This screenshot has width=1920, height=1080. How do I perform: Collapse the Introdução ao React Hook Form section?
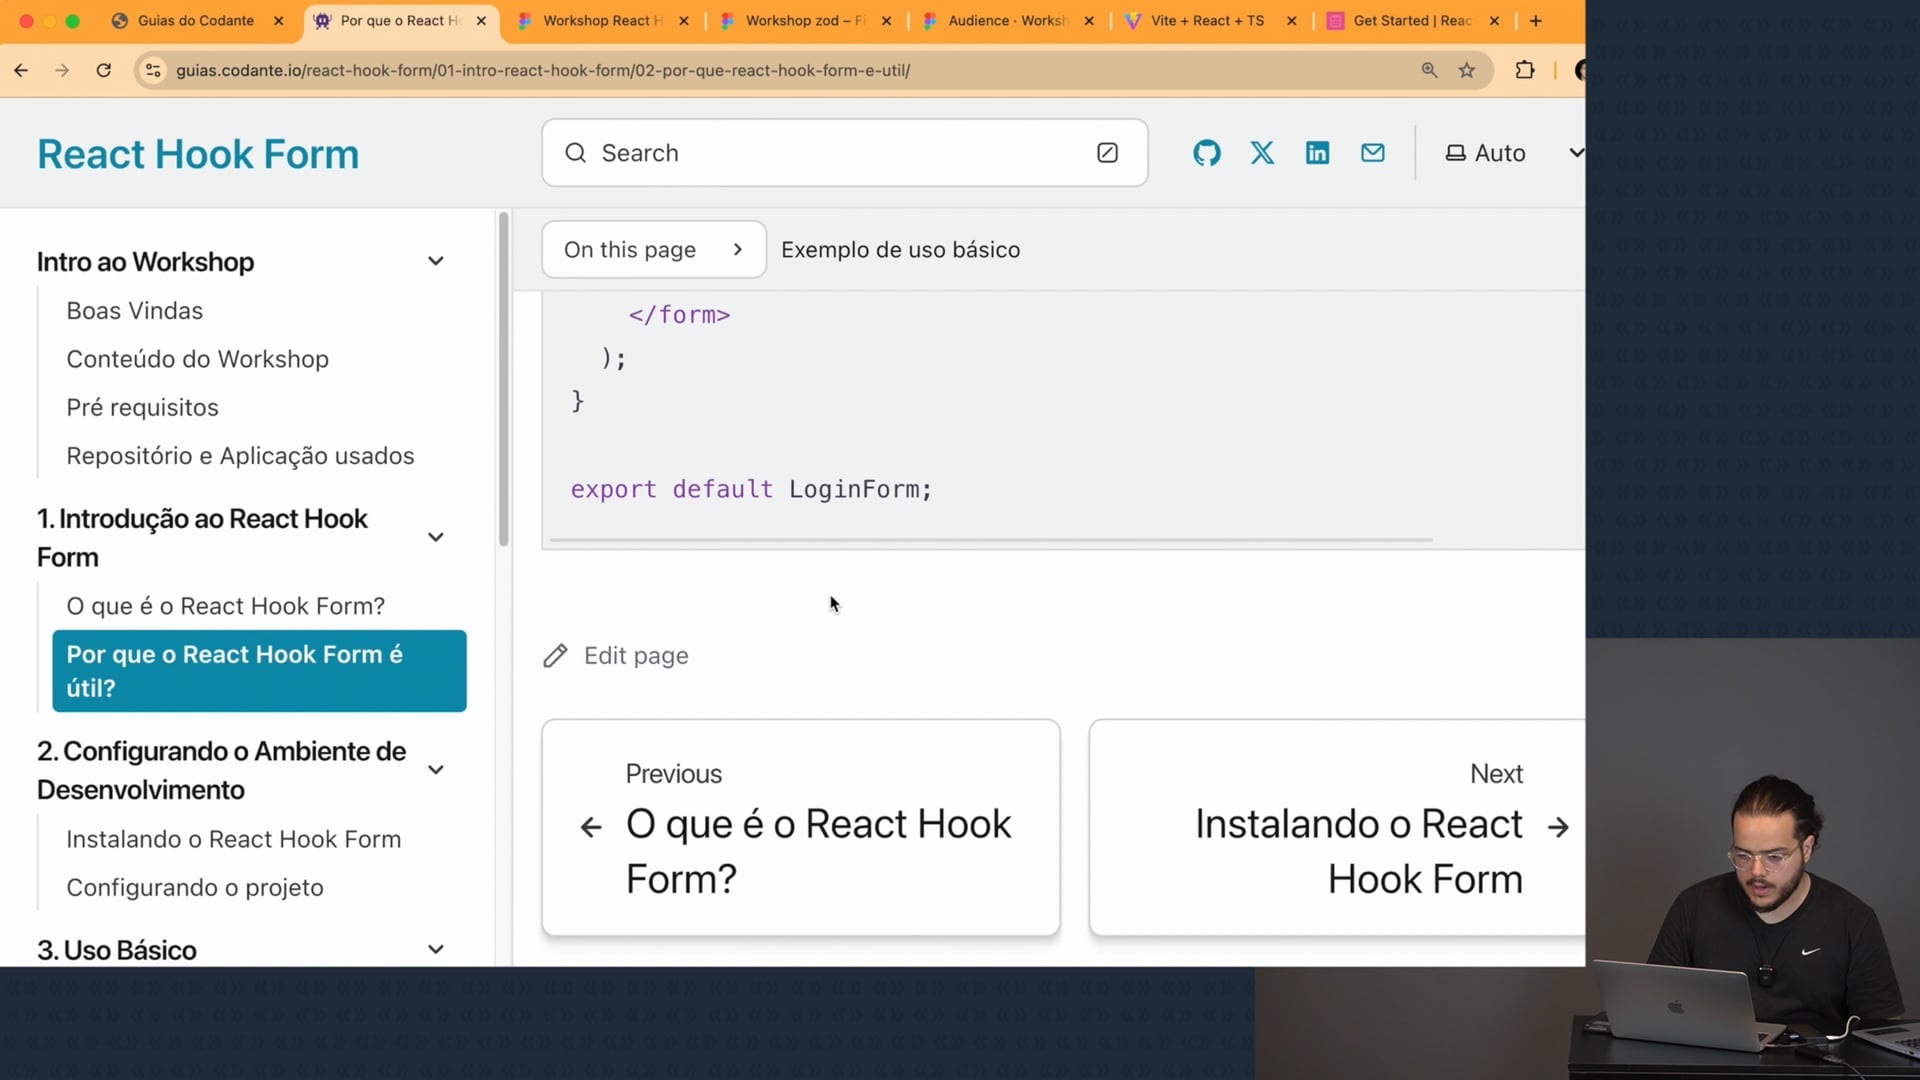pyautogui.click(x=436, y=538)
